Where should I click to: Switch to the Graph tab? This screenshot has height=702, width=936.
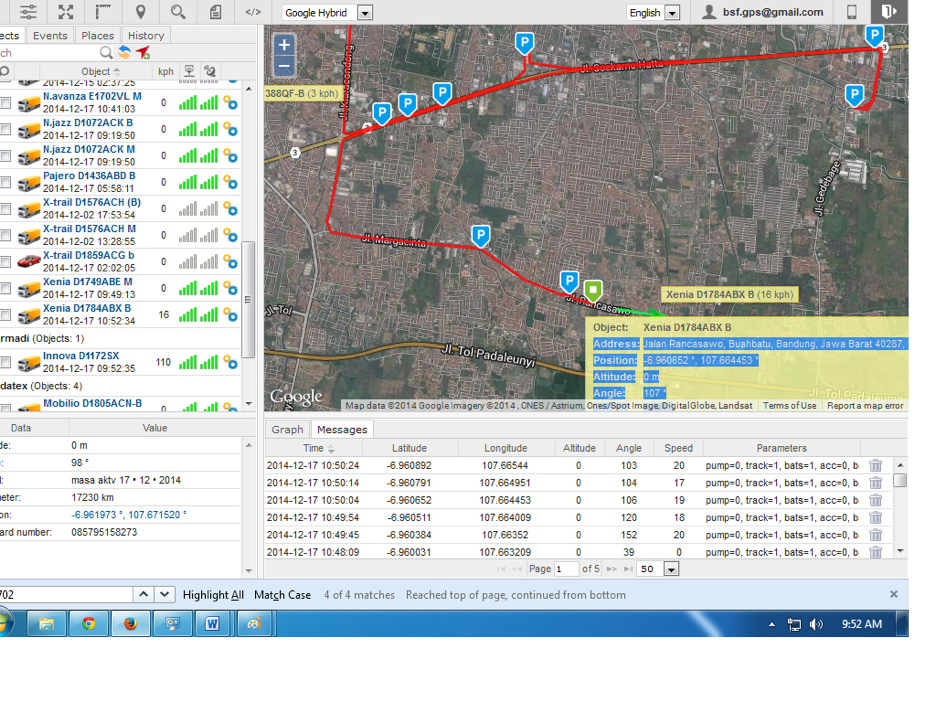287,429
